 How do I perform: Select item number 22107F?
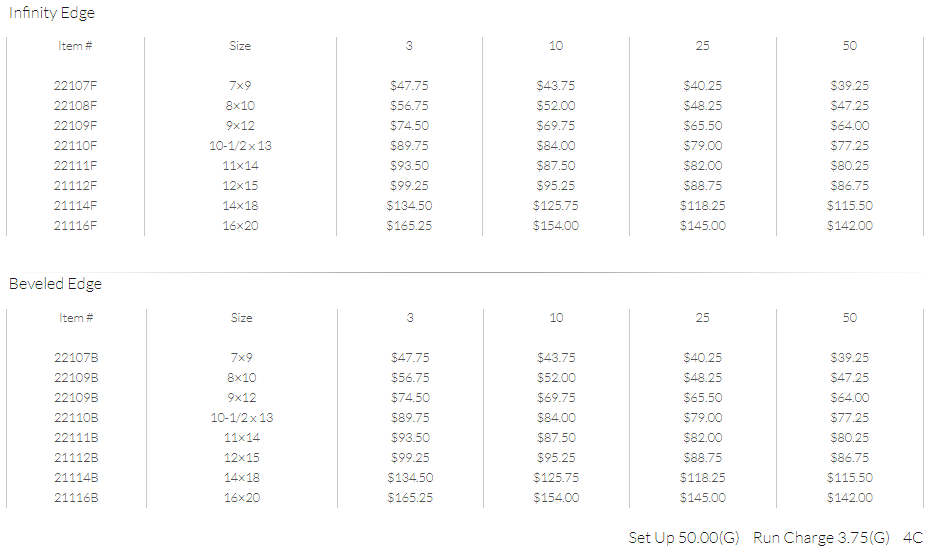pyautogui.click(x=75, y=85)
